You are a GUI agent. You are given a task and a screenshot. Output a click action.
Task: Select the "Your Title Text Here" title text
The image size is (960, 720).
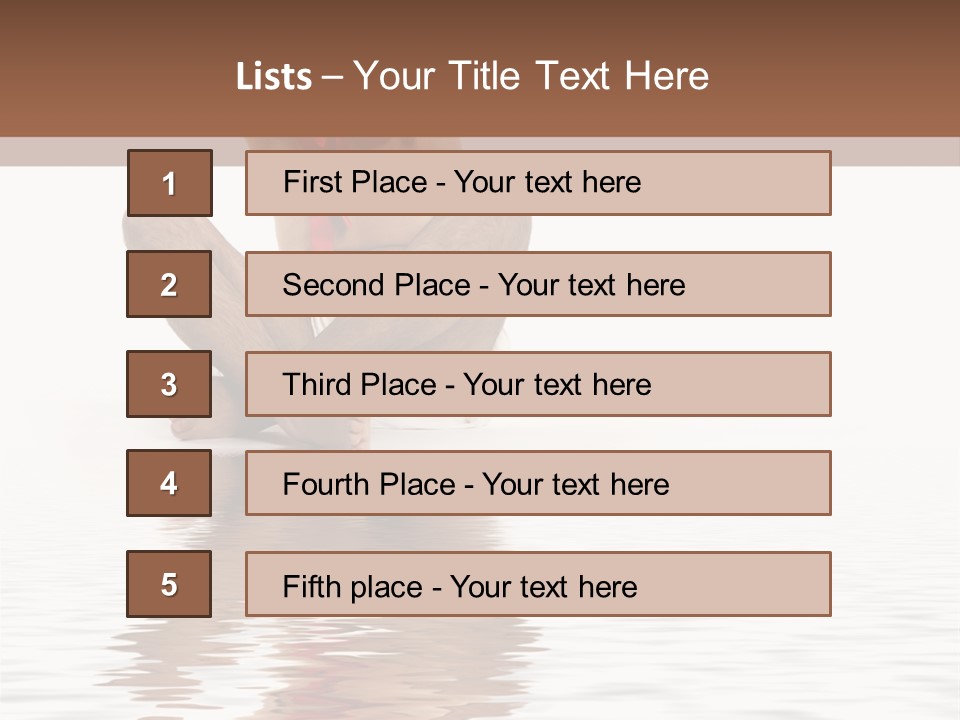(x=531, y=76)
